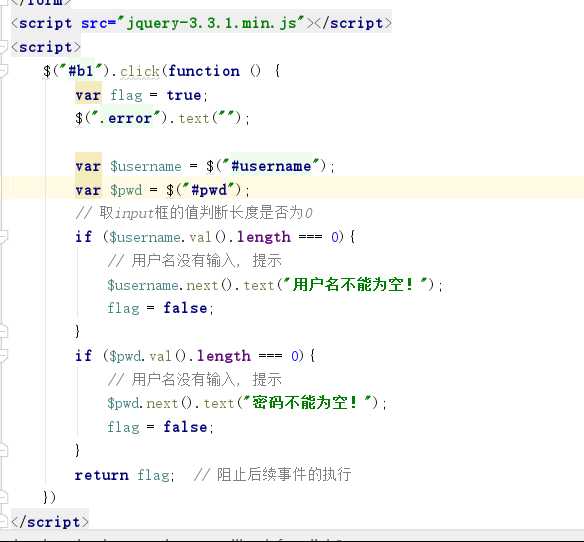Fold the $pwd if-block gutter marker
Image resolution: width=584 pixels, height=542 pixels.
pyautogui.click(x=3, y=356)
